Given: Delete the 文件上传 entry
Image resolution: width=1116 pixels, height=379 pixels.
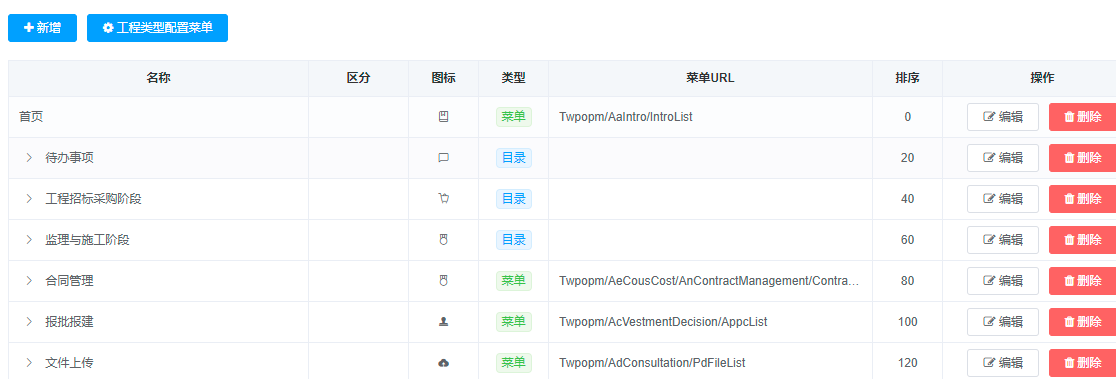Looking at the screenshot, I should click(1083, 363).
